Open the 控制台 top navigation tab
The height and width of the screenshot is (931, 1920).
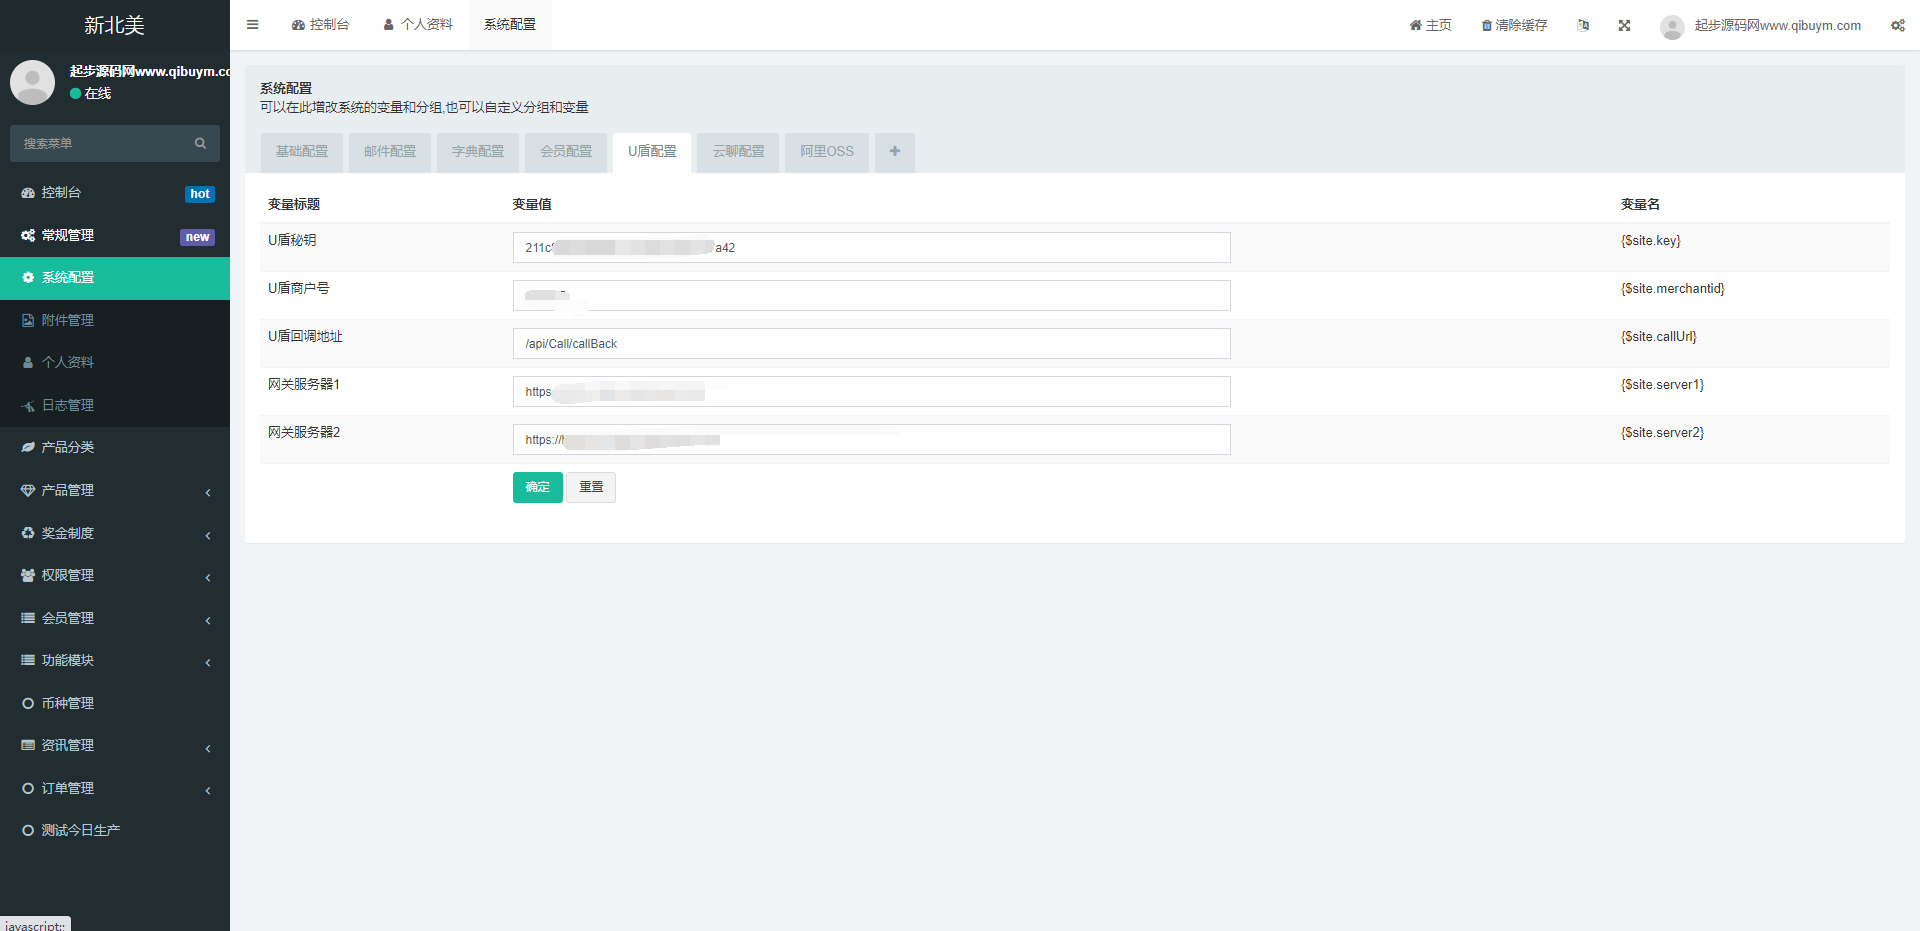pos(320,25)
